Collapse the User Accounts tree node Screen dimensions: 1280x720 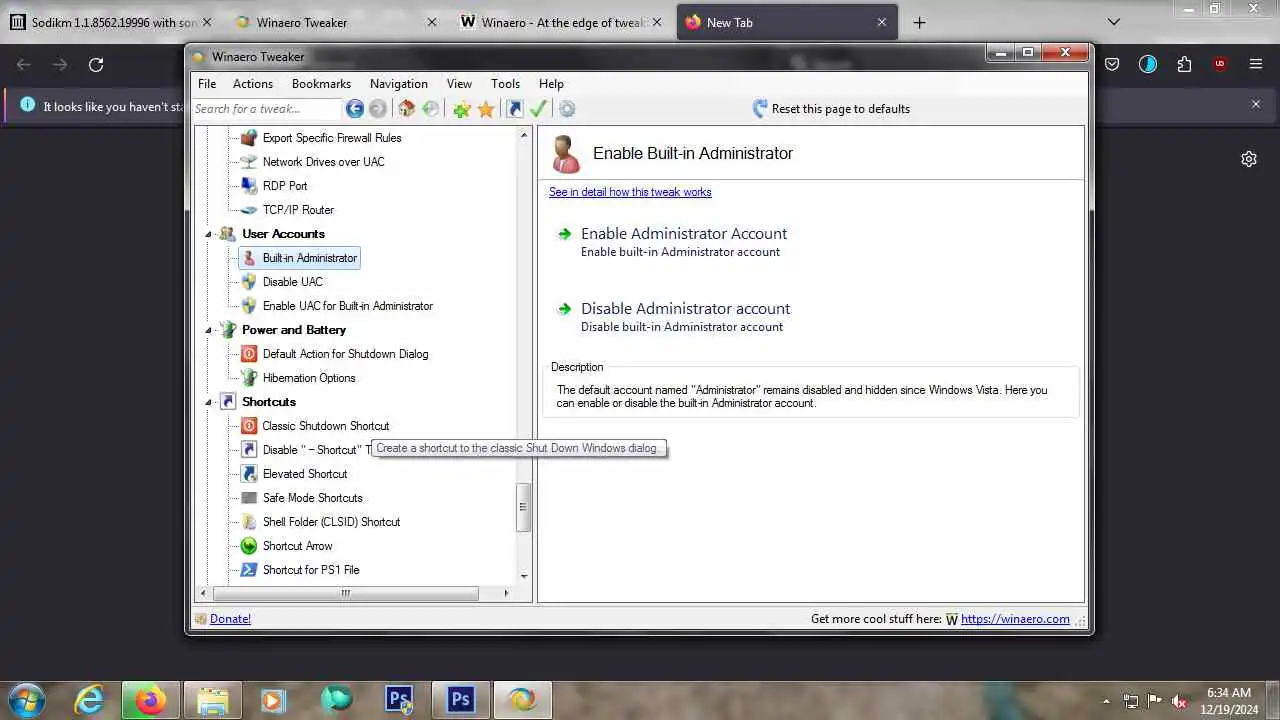(x=209, y=234)
